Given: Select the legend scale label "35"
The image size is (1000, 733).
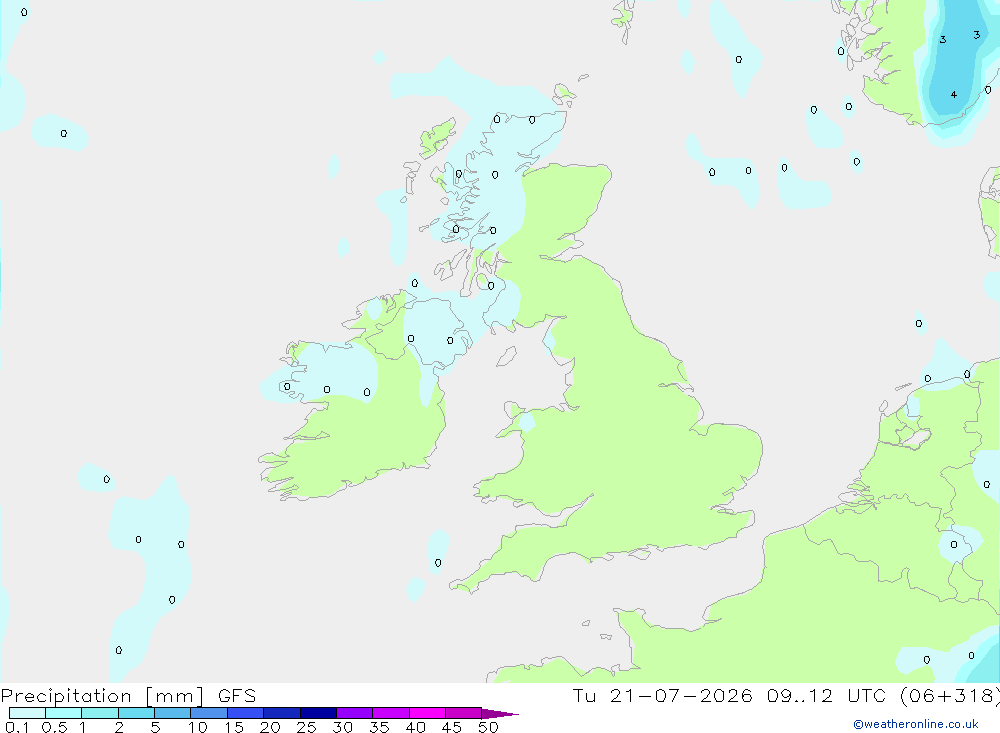Looking at the screenshot, I should click(x=379, y=727).
